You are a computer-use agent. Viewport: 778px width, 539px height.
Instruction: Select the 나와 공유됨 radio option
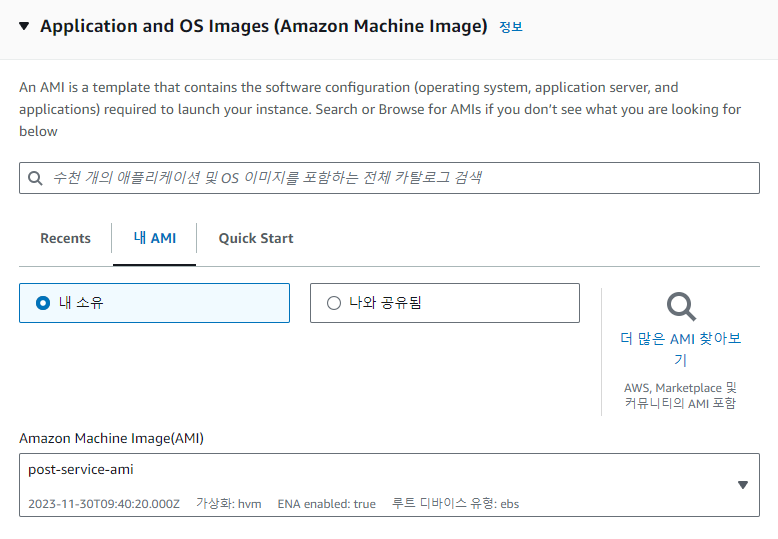pyautogui.click(x=445, y=303)
